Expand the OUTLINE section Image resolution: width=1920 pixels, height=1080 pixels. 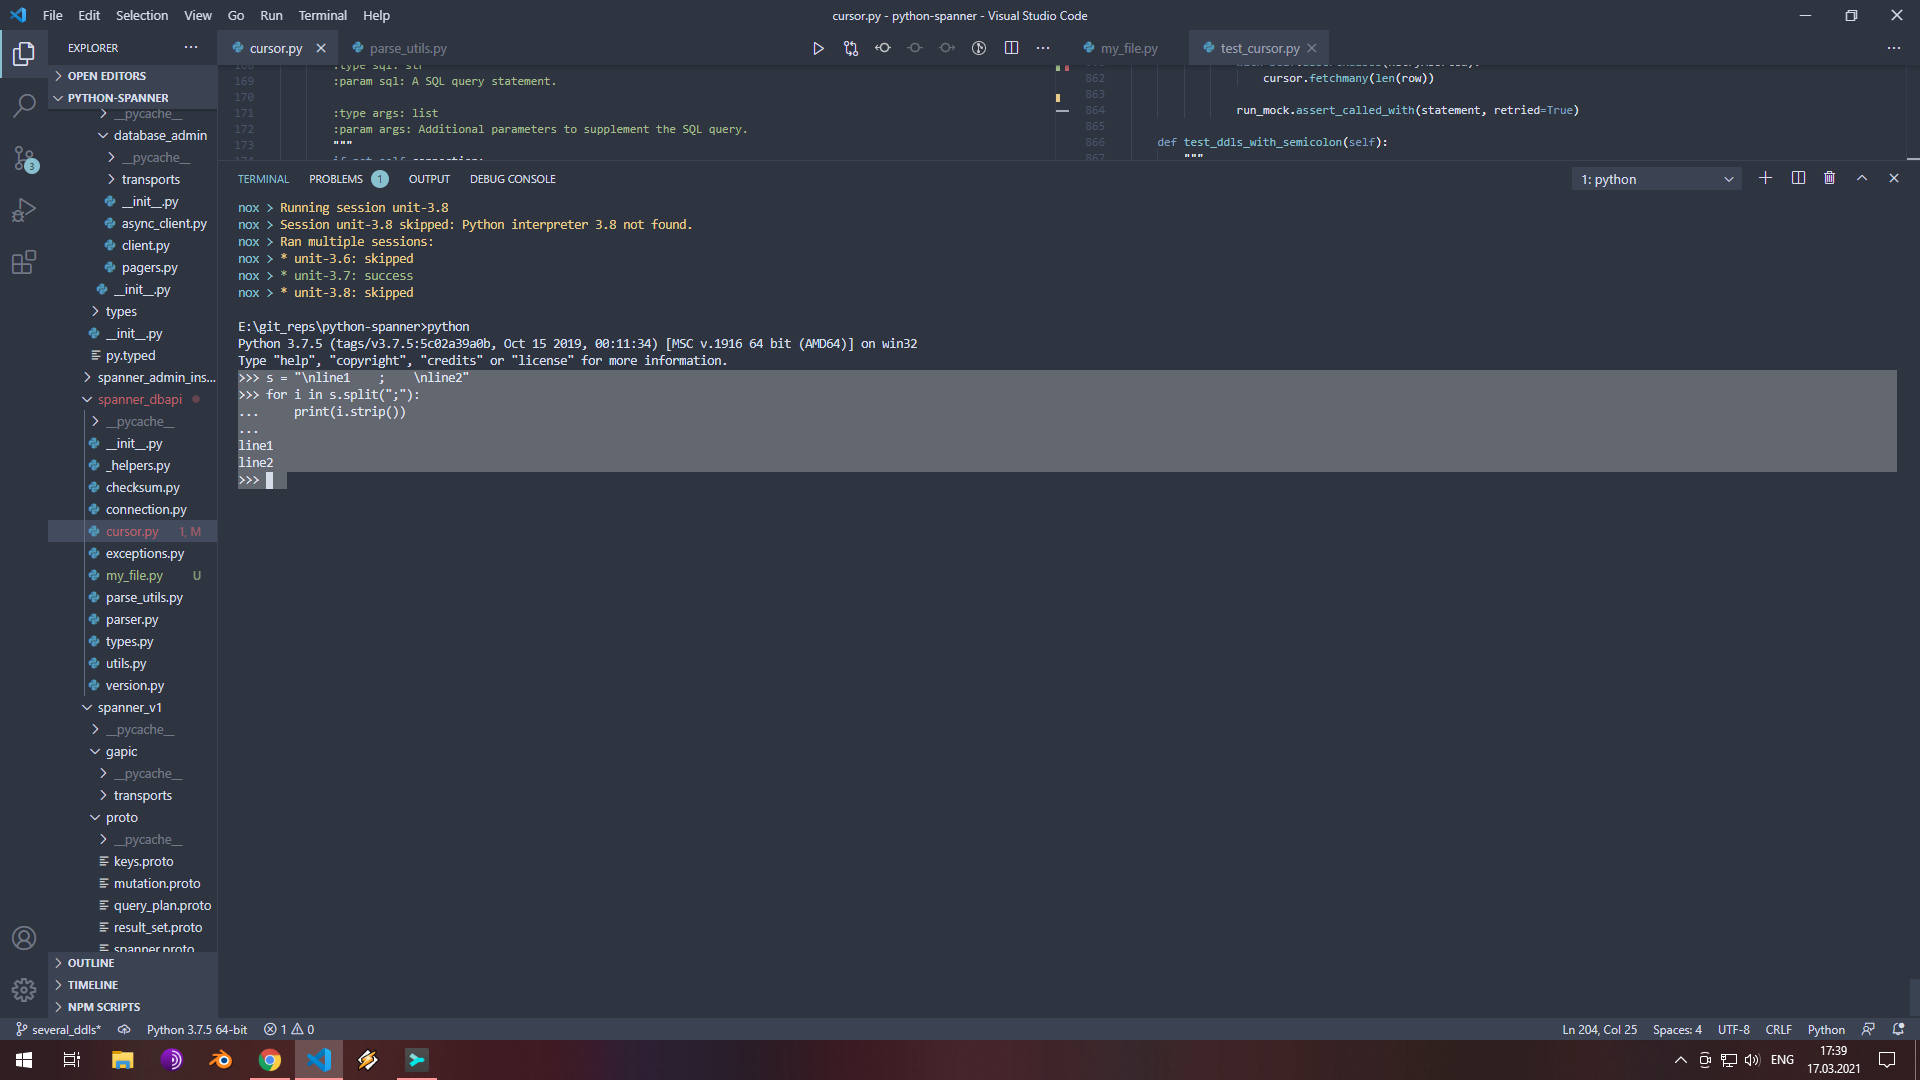(x=91, y=963)
